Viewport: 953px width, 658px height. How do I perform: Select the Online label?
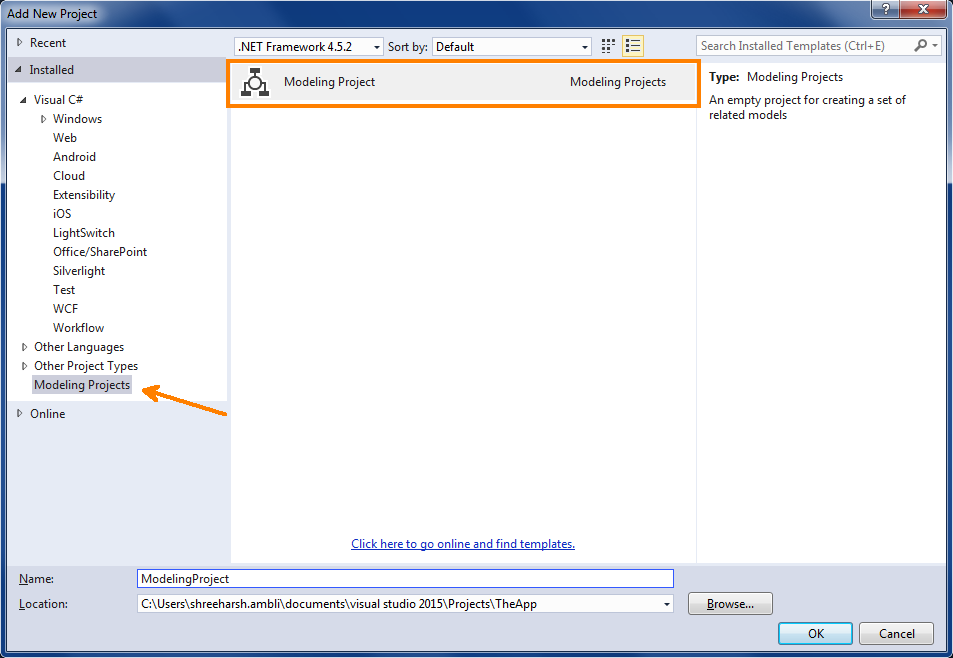coord(47,413)
